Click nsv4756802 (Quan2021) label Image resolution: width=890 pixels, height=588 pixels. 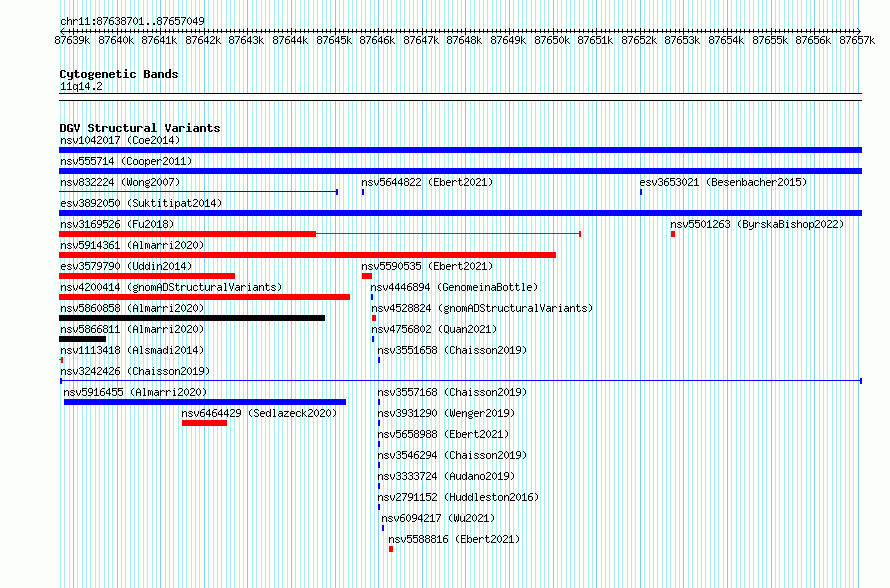click(434, 329)
